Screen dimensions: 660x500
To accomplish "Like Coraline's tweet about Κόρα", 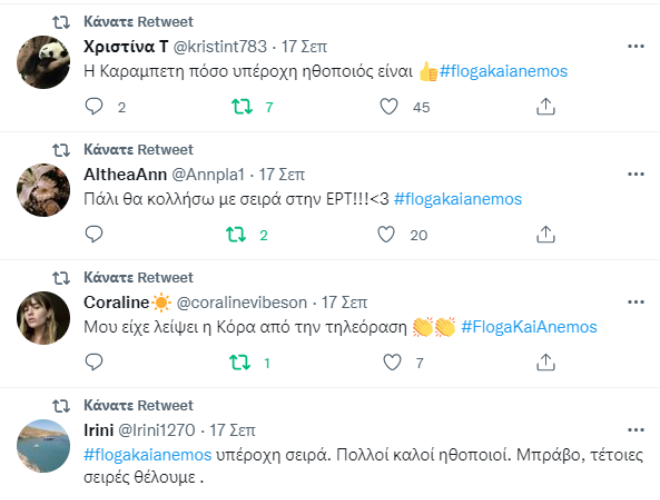I will (x=389, y=362).
